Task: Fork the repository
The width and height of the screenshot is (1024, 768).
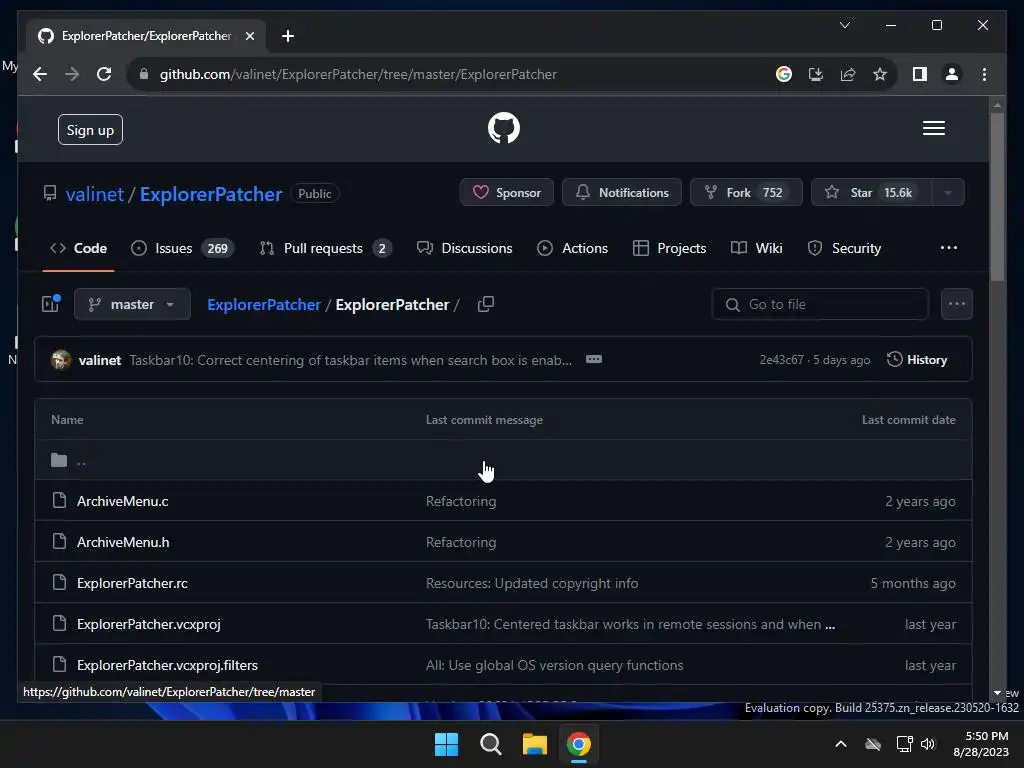Action: coord(746,193)
